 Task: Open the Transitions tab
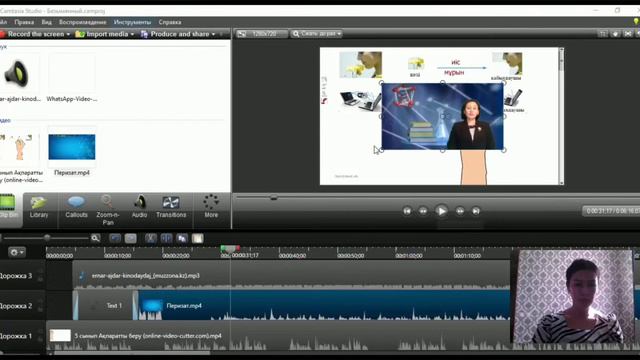click(x=171, y=207)
